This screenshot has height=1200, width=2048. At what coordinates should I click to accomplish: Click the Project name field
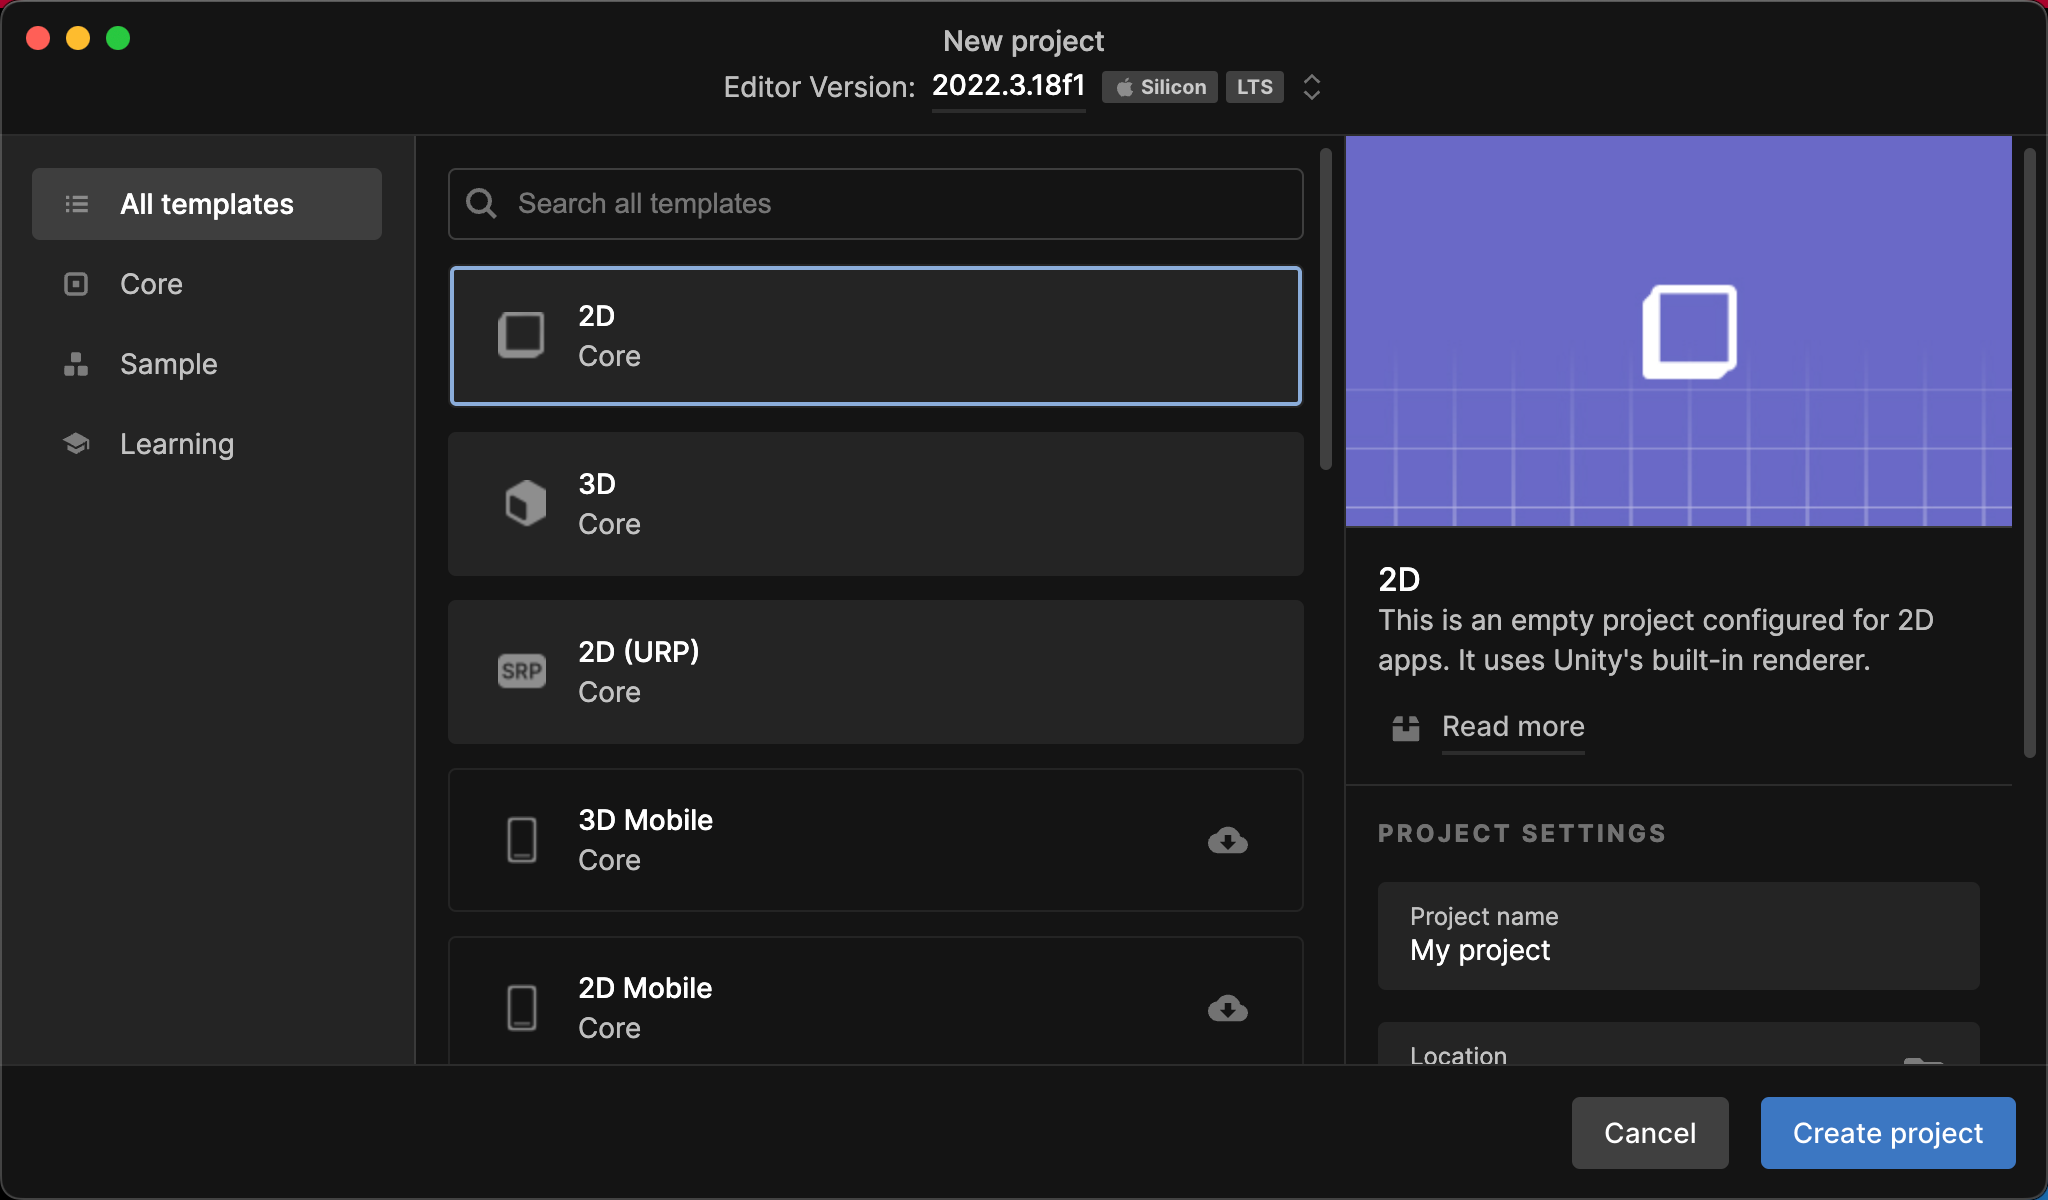coord(1678,936)
